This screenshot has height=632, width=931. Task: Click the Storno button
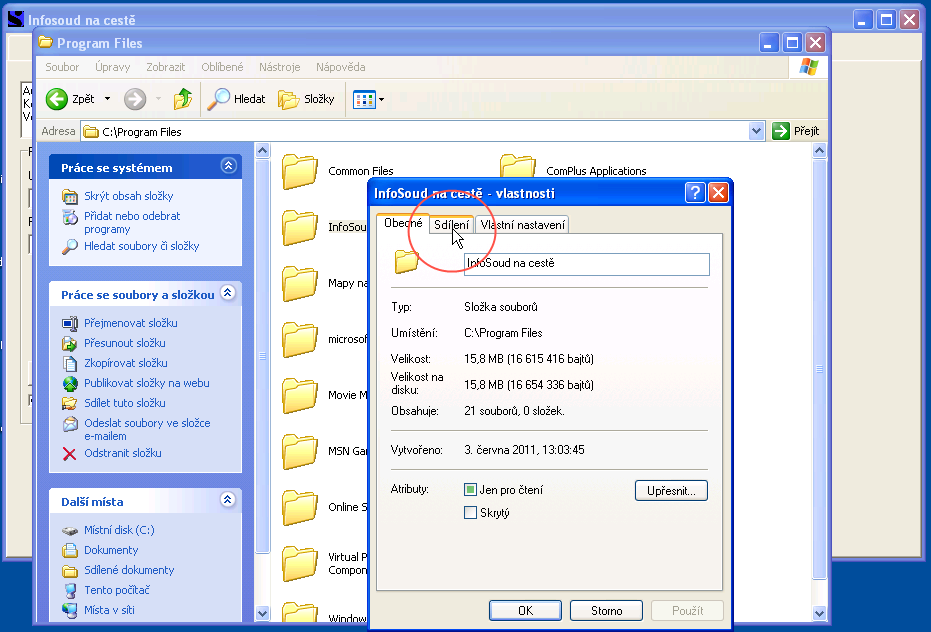(606, 611)
